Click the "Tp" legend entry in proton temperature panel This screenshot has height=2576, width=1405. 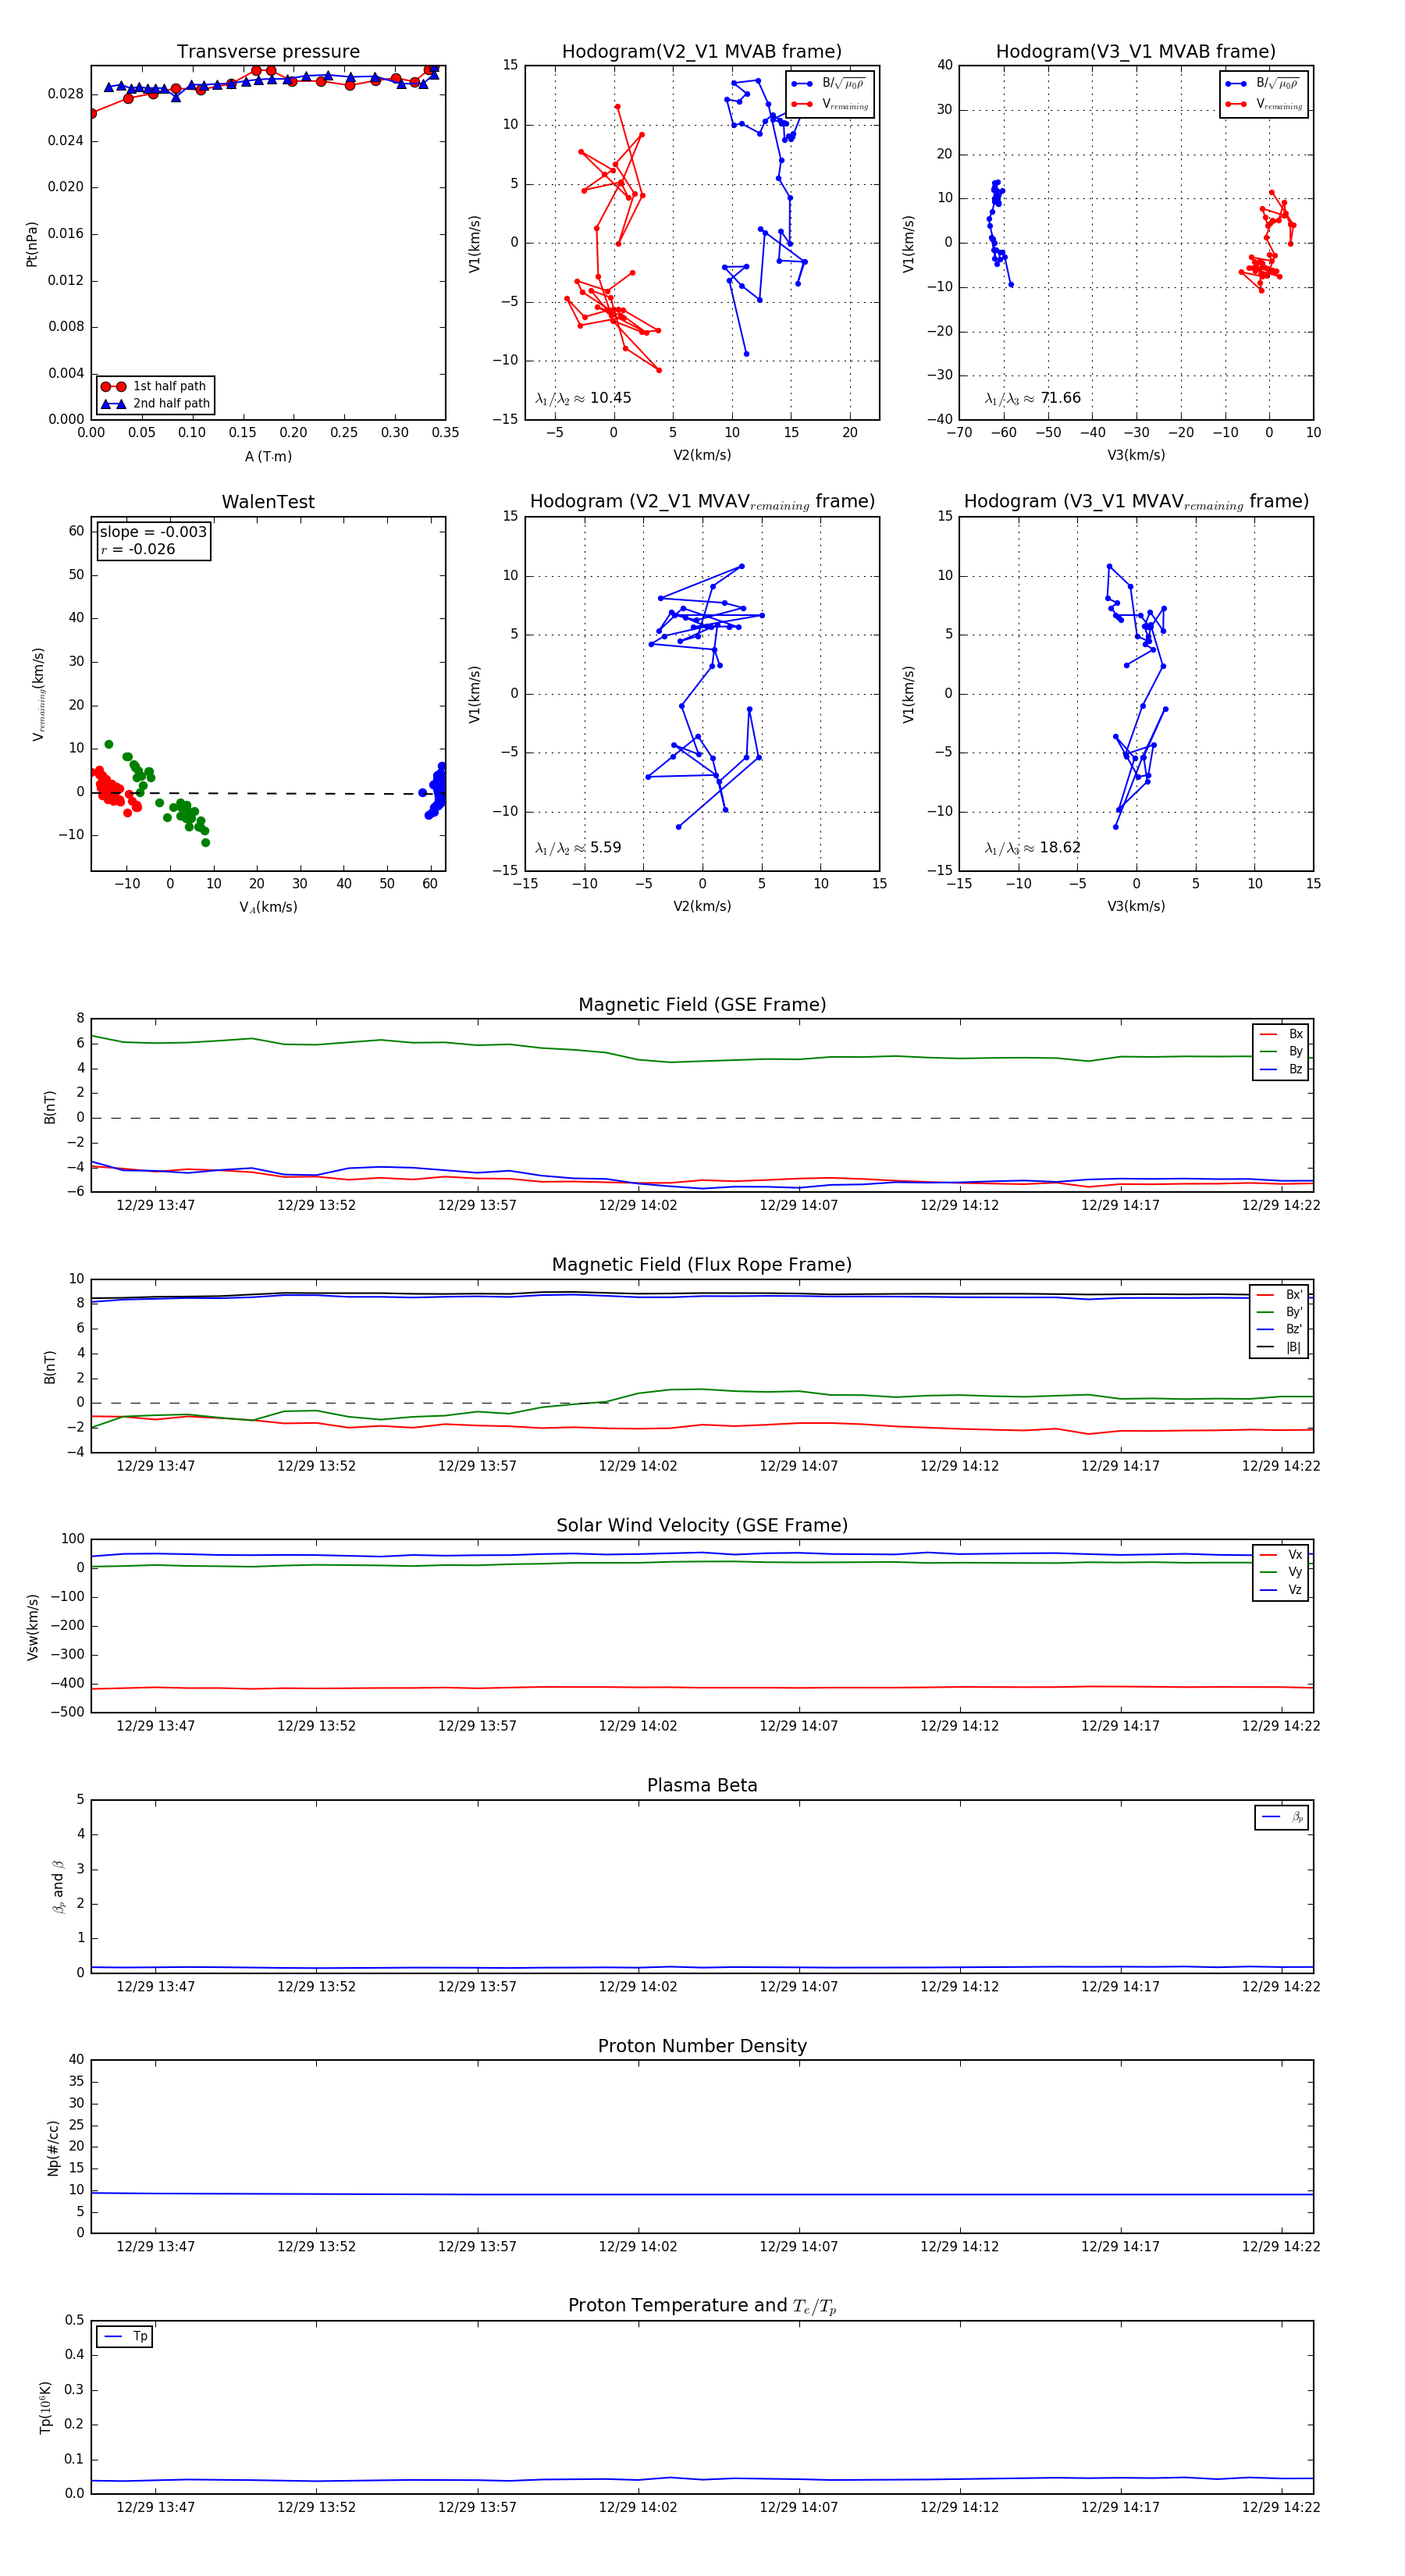pos(126,2336)
